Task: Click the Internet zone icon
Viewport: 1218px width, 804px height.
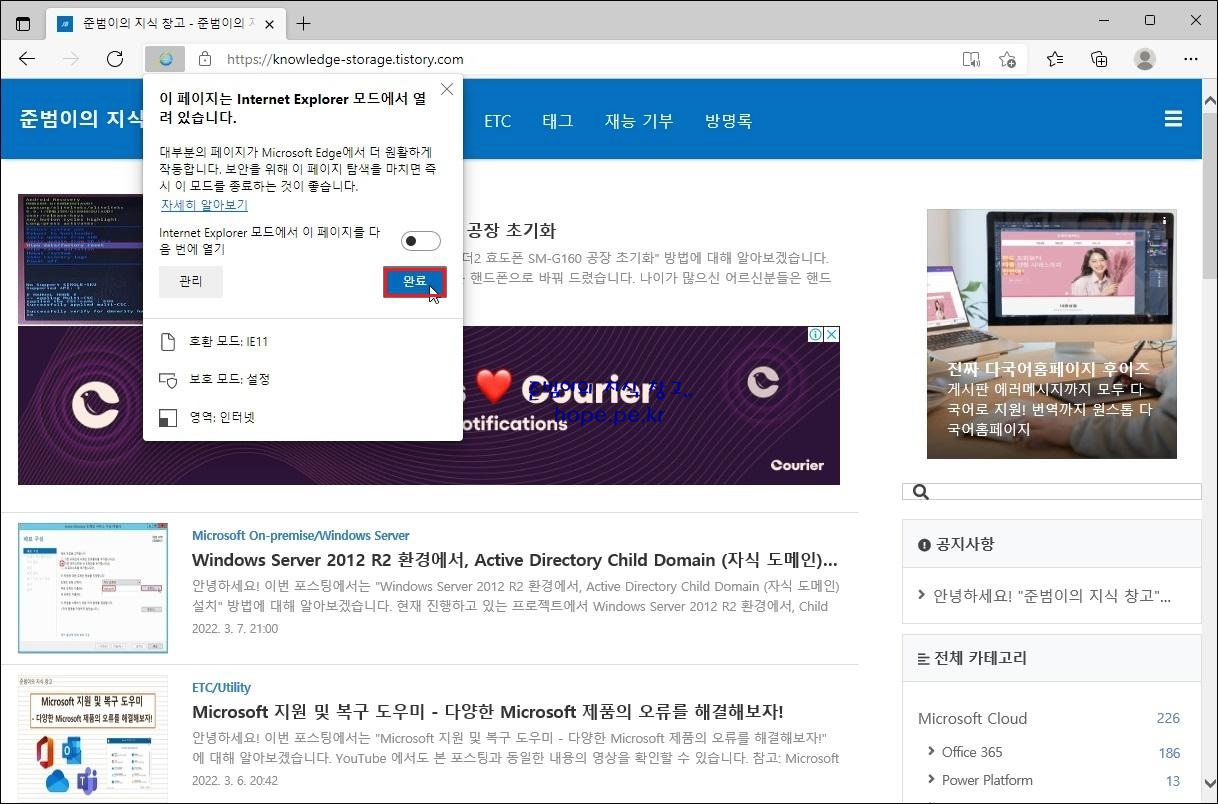Action: (x=168, y=417)
